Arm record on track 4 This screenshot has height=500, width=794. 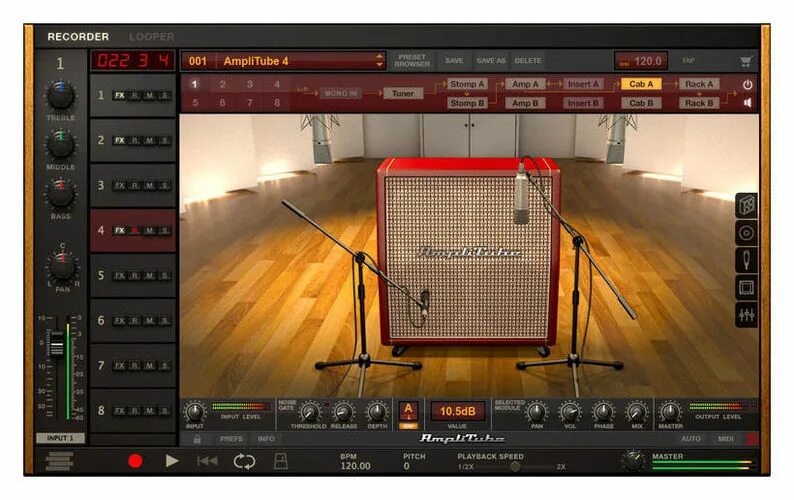point(135,230)
